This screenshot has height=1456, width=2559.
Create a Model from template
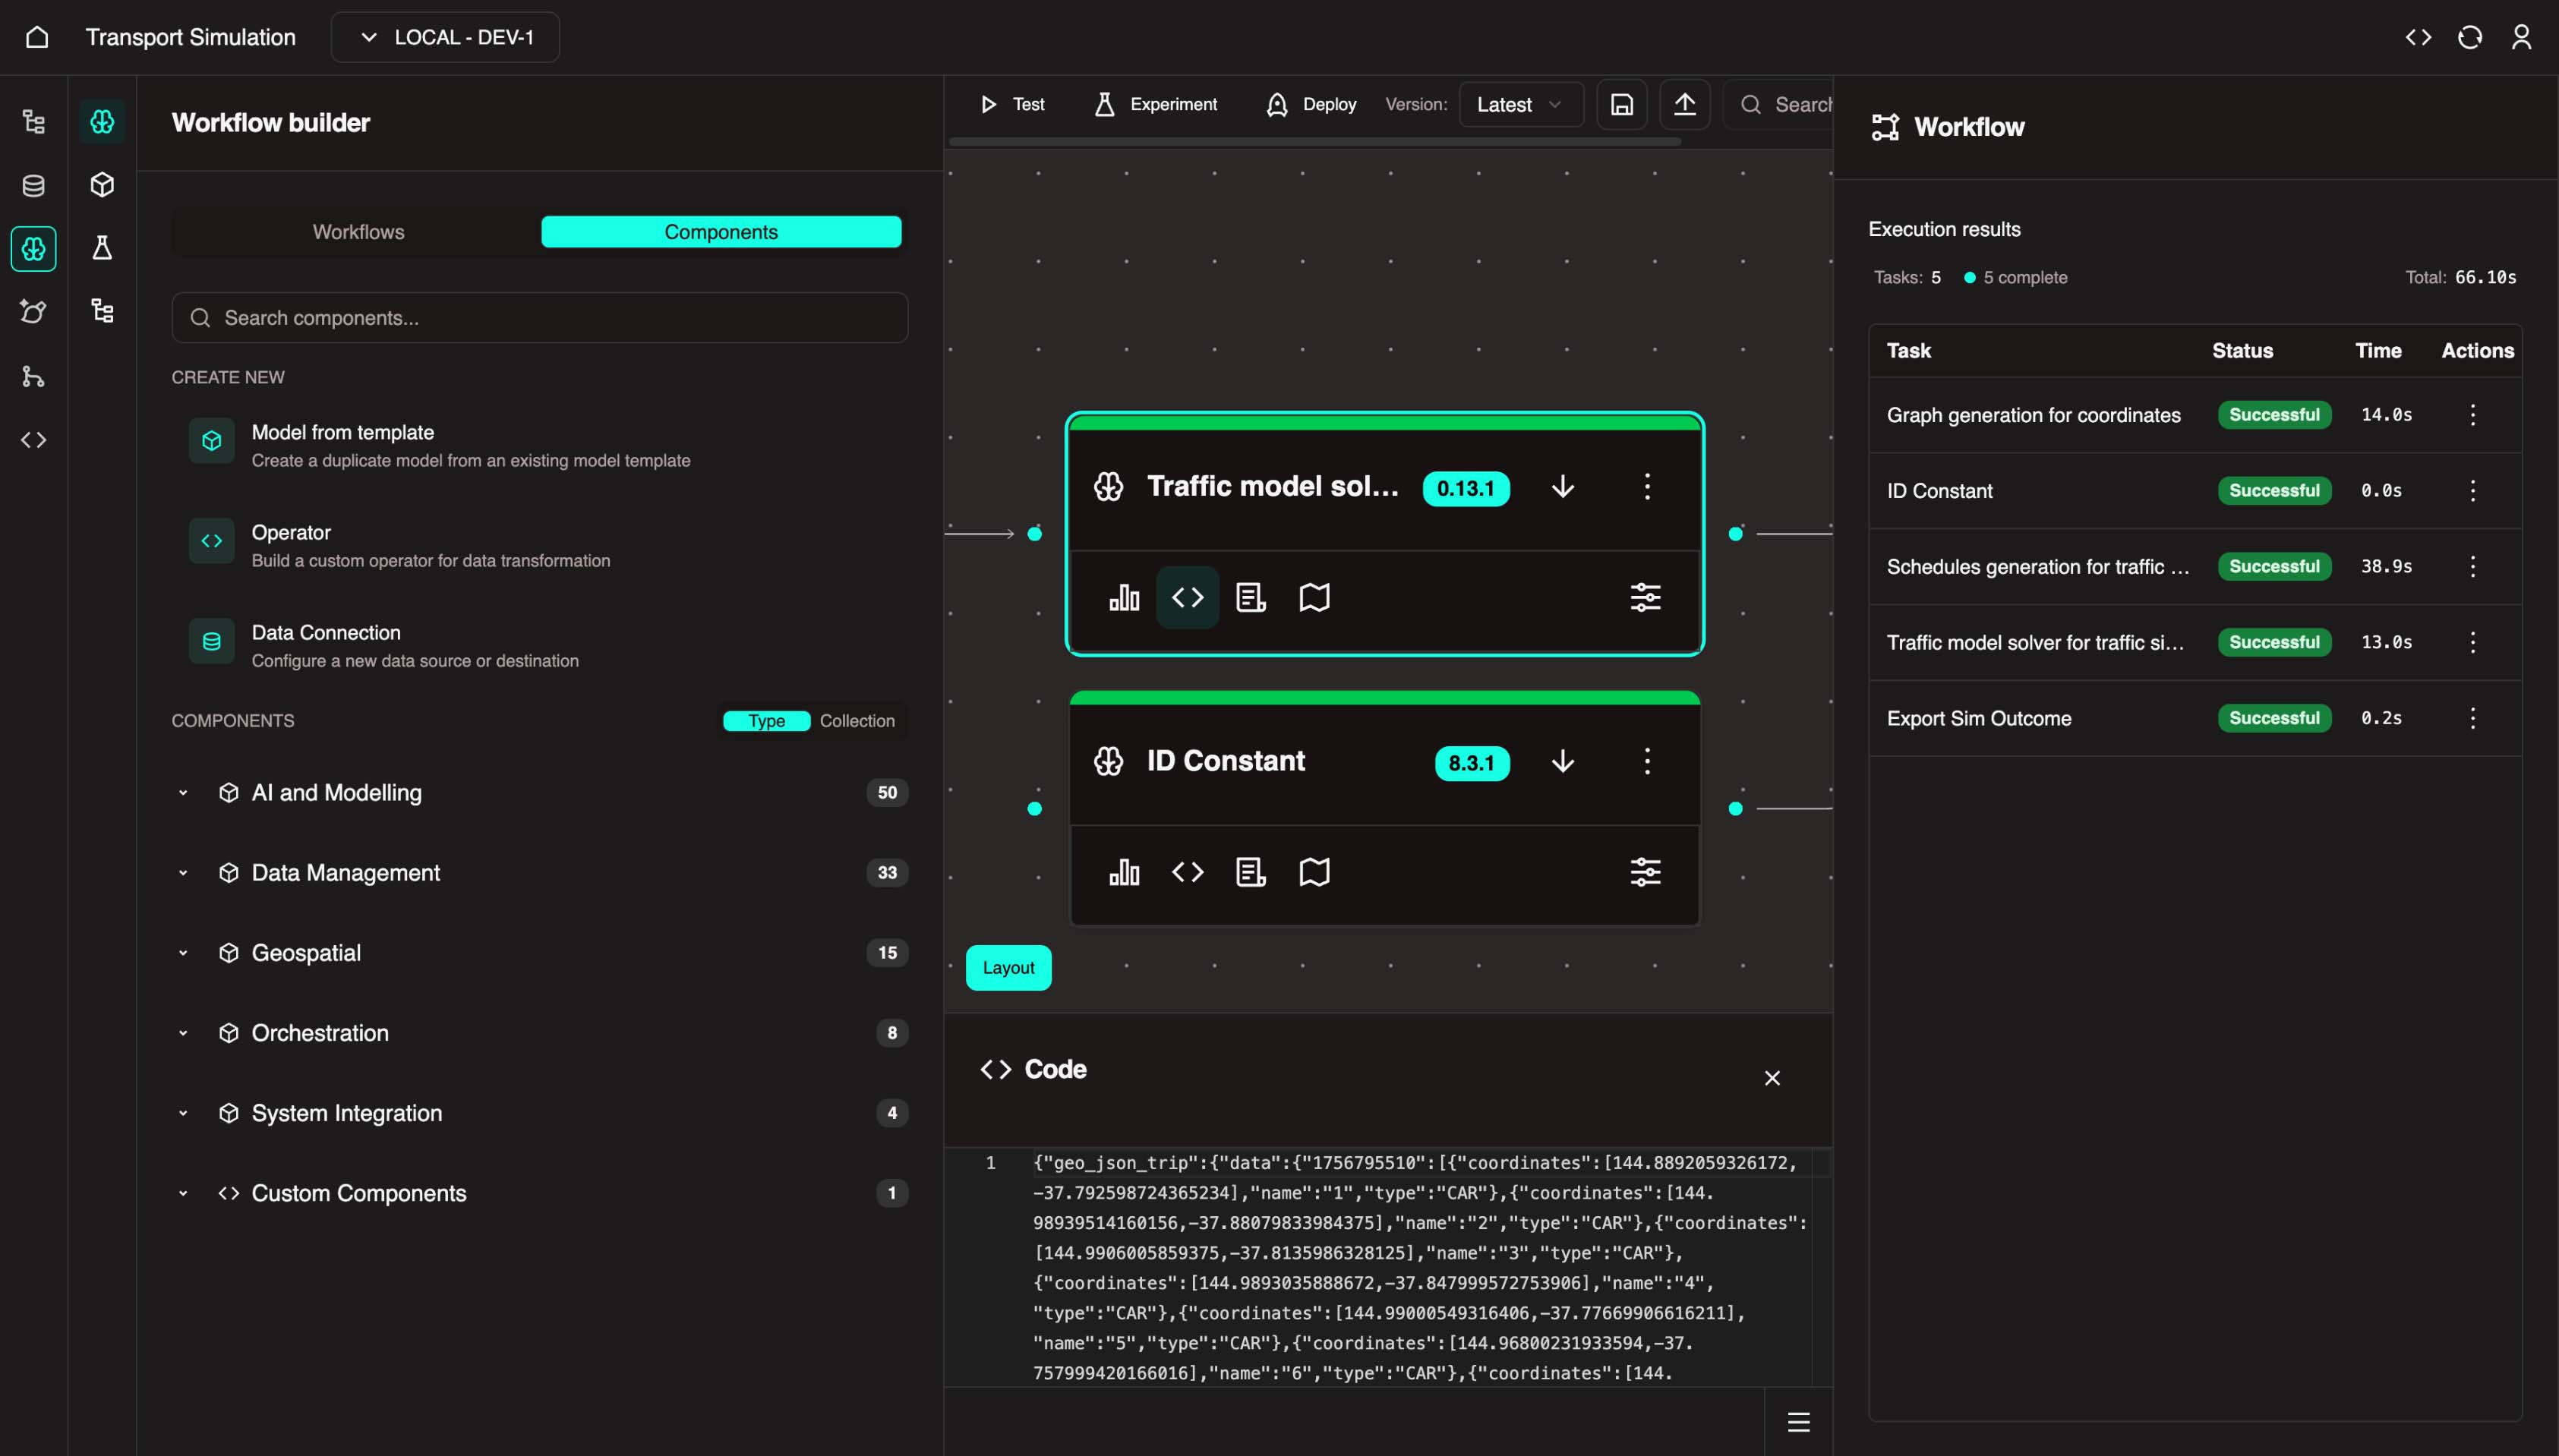pyautogui.click(x=539, y=446)
